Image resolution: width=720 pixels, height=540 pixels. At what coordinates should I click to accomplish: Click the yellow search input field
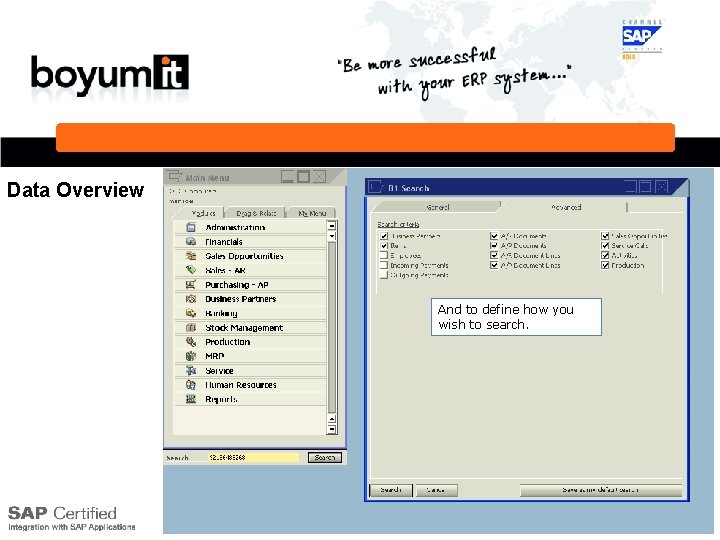coord(253,457)
